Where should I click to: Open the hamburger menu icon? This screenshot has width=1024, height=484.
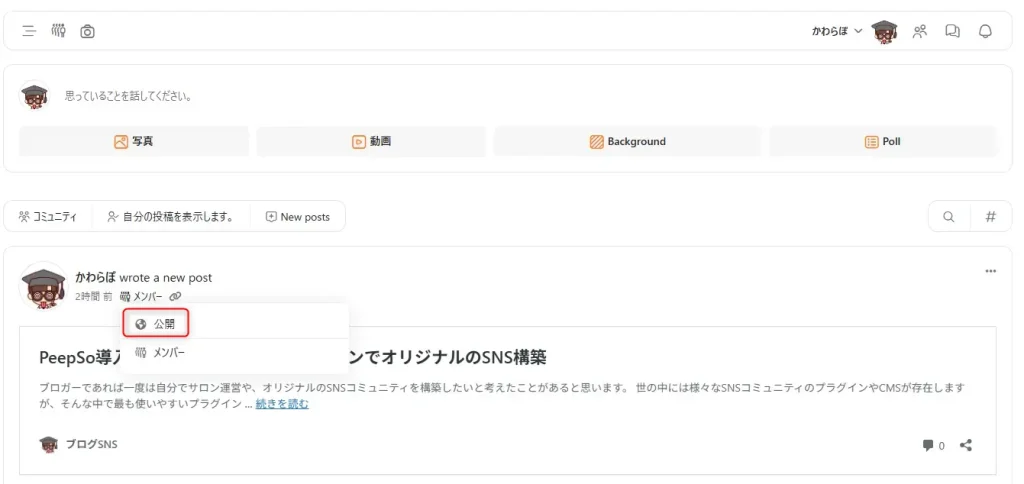(x=29, y=31)
